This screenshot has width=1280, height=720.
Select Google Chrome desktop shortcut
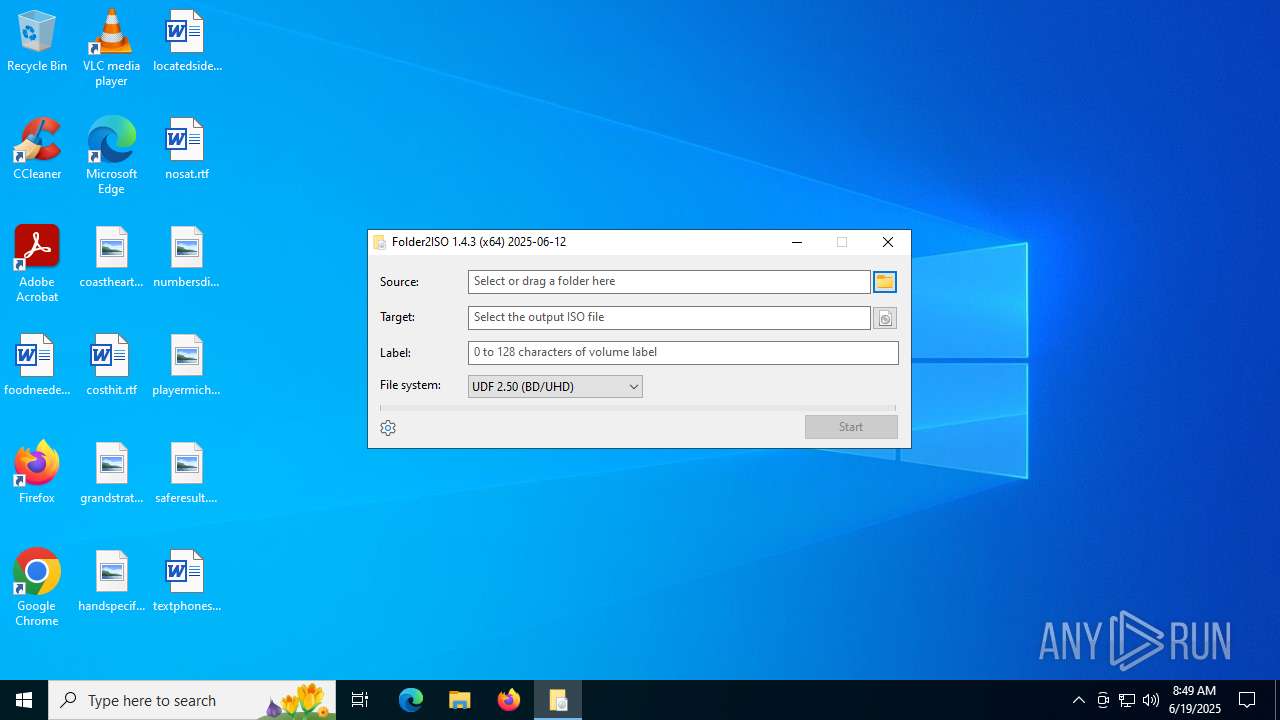37,588
